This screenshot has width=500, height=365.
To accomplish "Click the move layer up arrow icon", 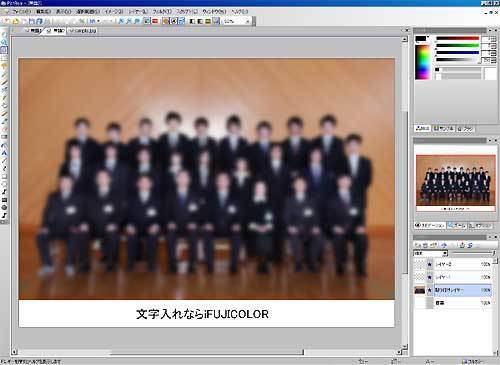I will click(x=444, y=245).
